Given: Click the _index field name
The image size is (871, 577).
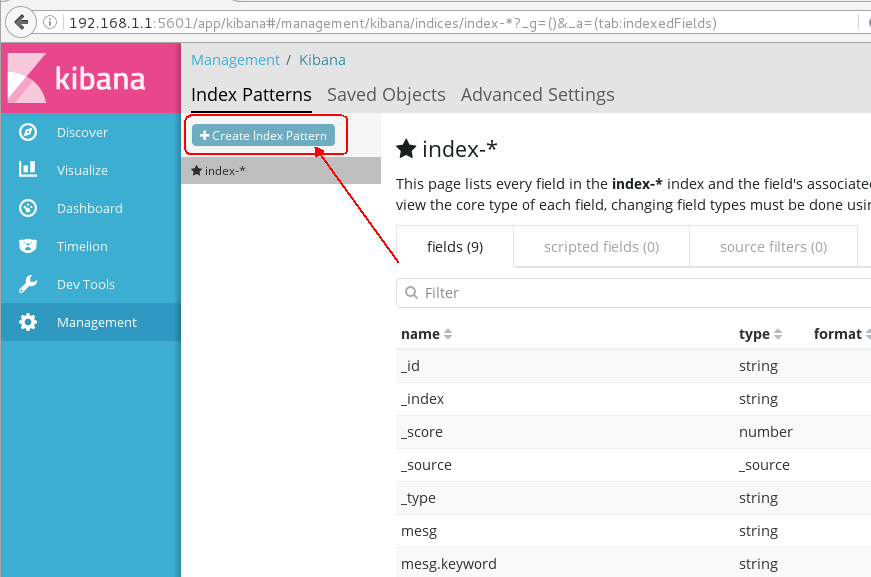Looking at the screenshot, I should [x=422, y=399].
